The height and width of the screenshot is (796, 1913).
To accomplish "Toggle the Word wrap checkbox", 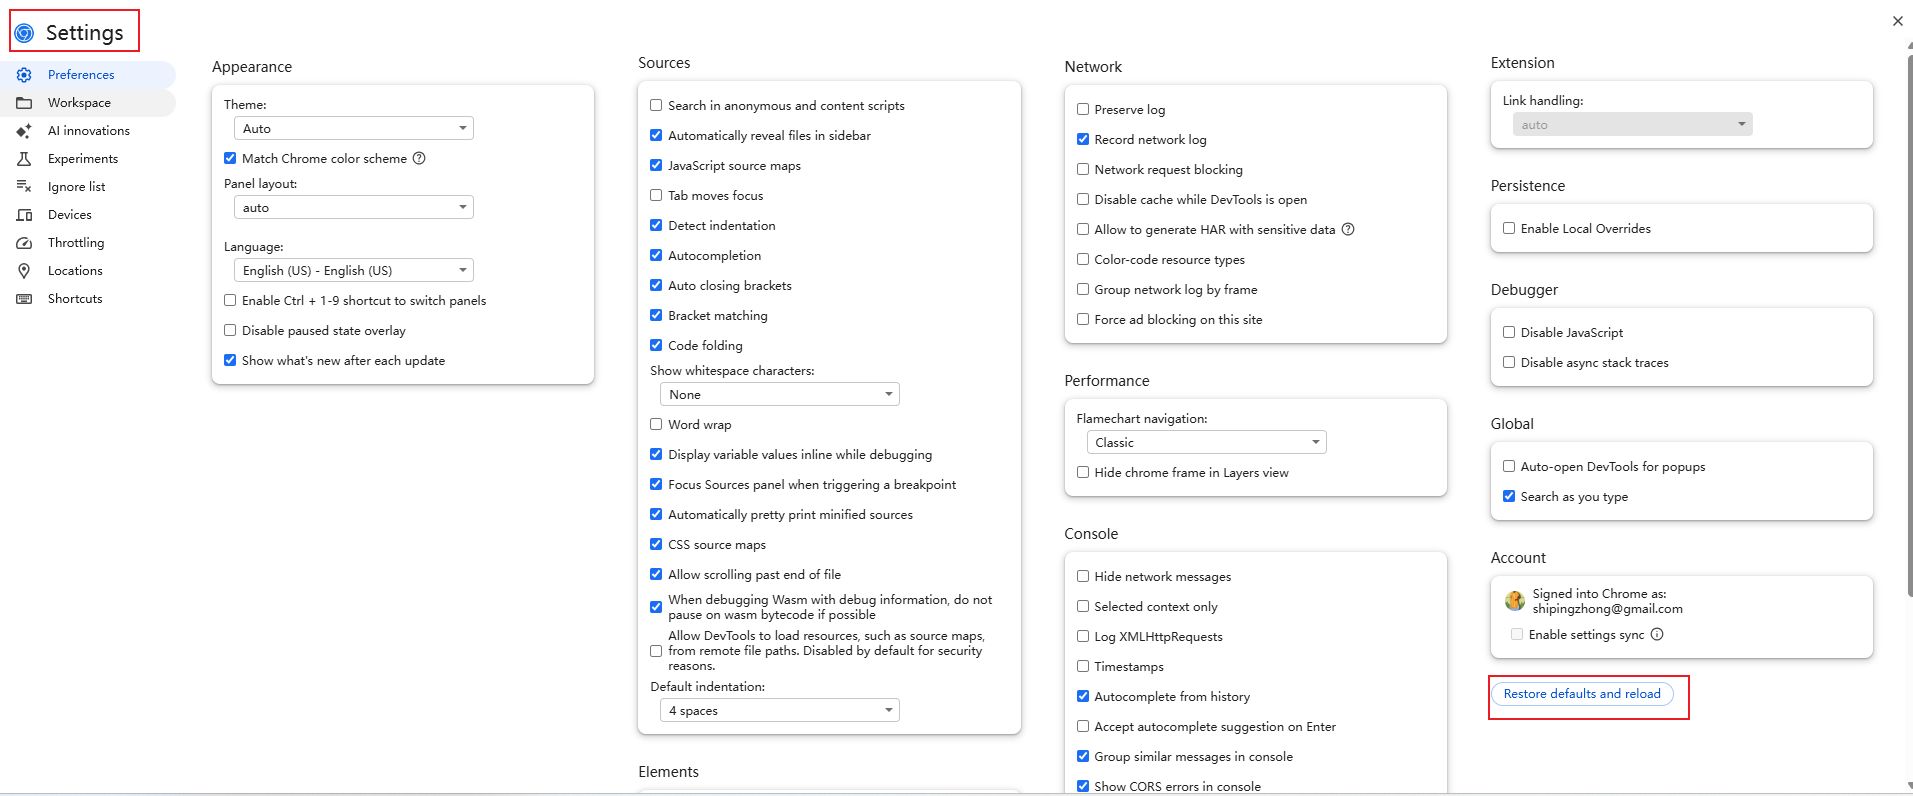I will (x=656, y=424).
